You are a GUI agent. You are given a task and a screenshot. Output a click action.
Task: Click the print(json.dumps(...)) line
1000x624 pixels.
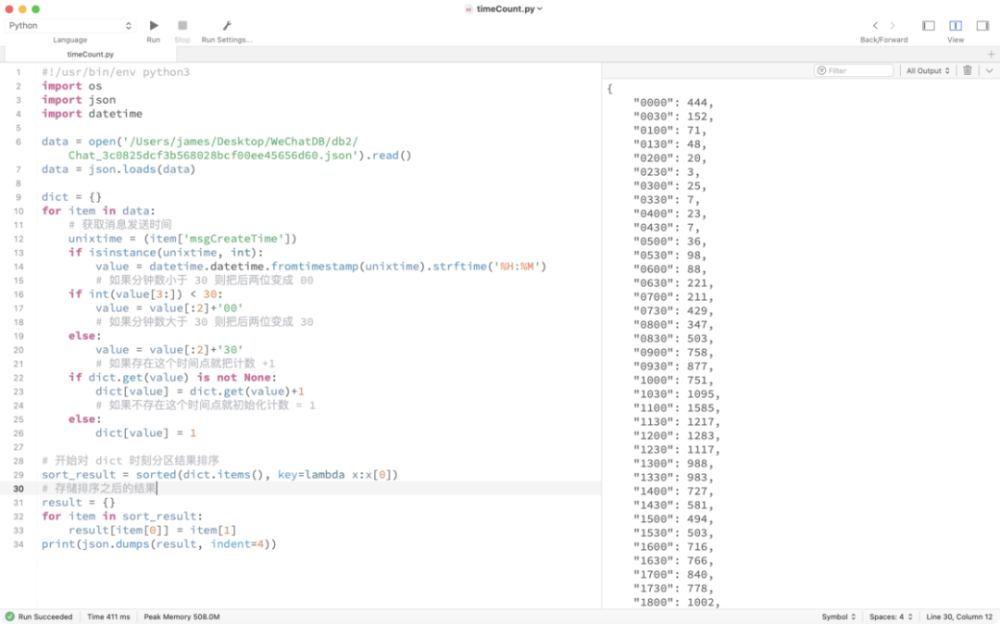pyautogui.click(x=159, y=544)
